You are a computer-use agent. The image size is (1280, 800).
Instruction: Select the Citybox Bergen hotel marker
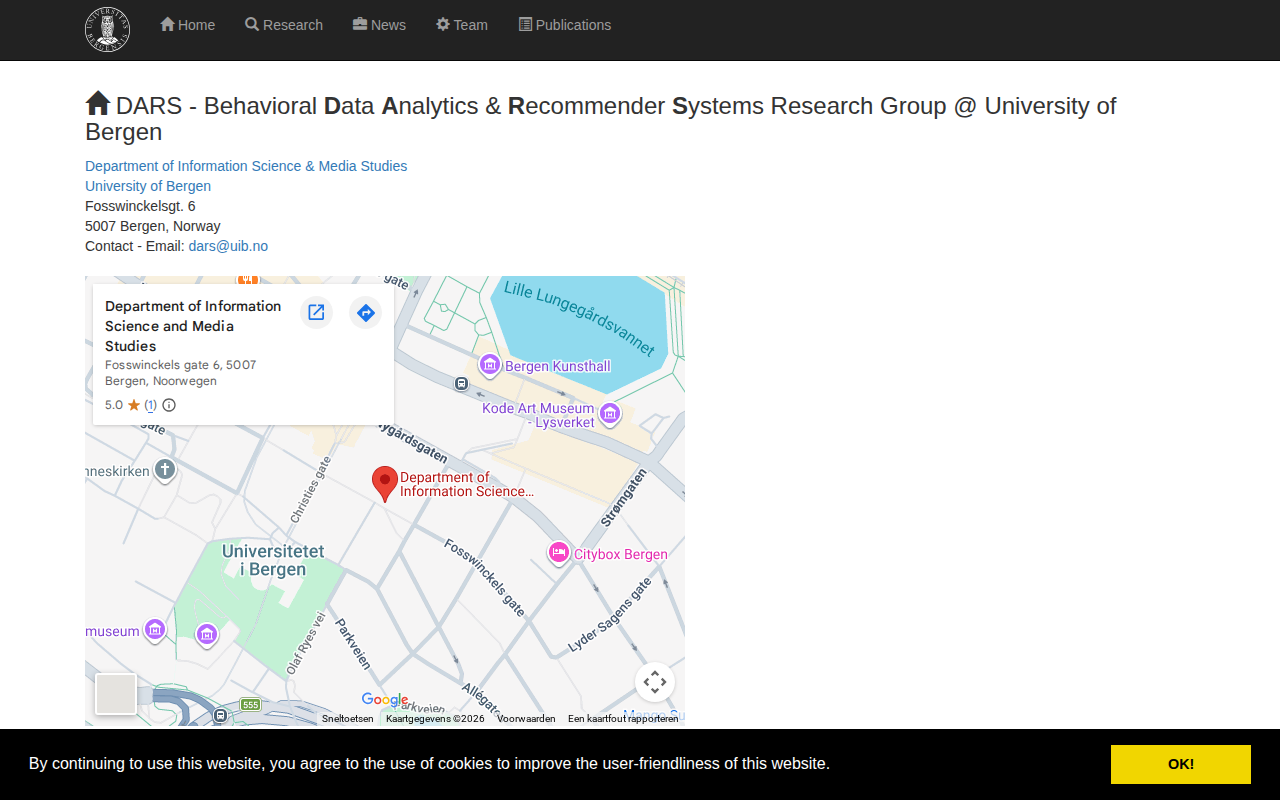(559, 553)
